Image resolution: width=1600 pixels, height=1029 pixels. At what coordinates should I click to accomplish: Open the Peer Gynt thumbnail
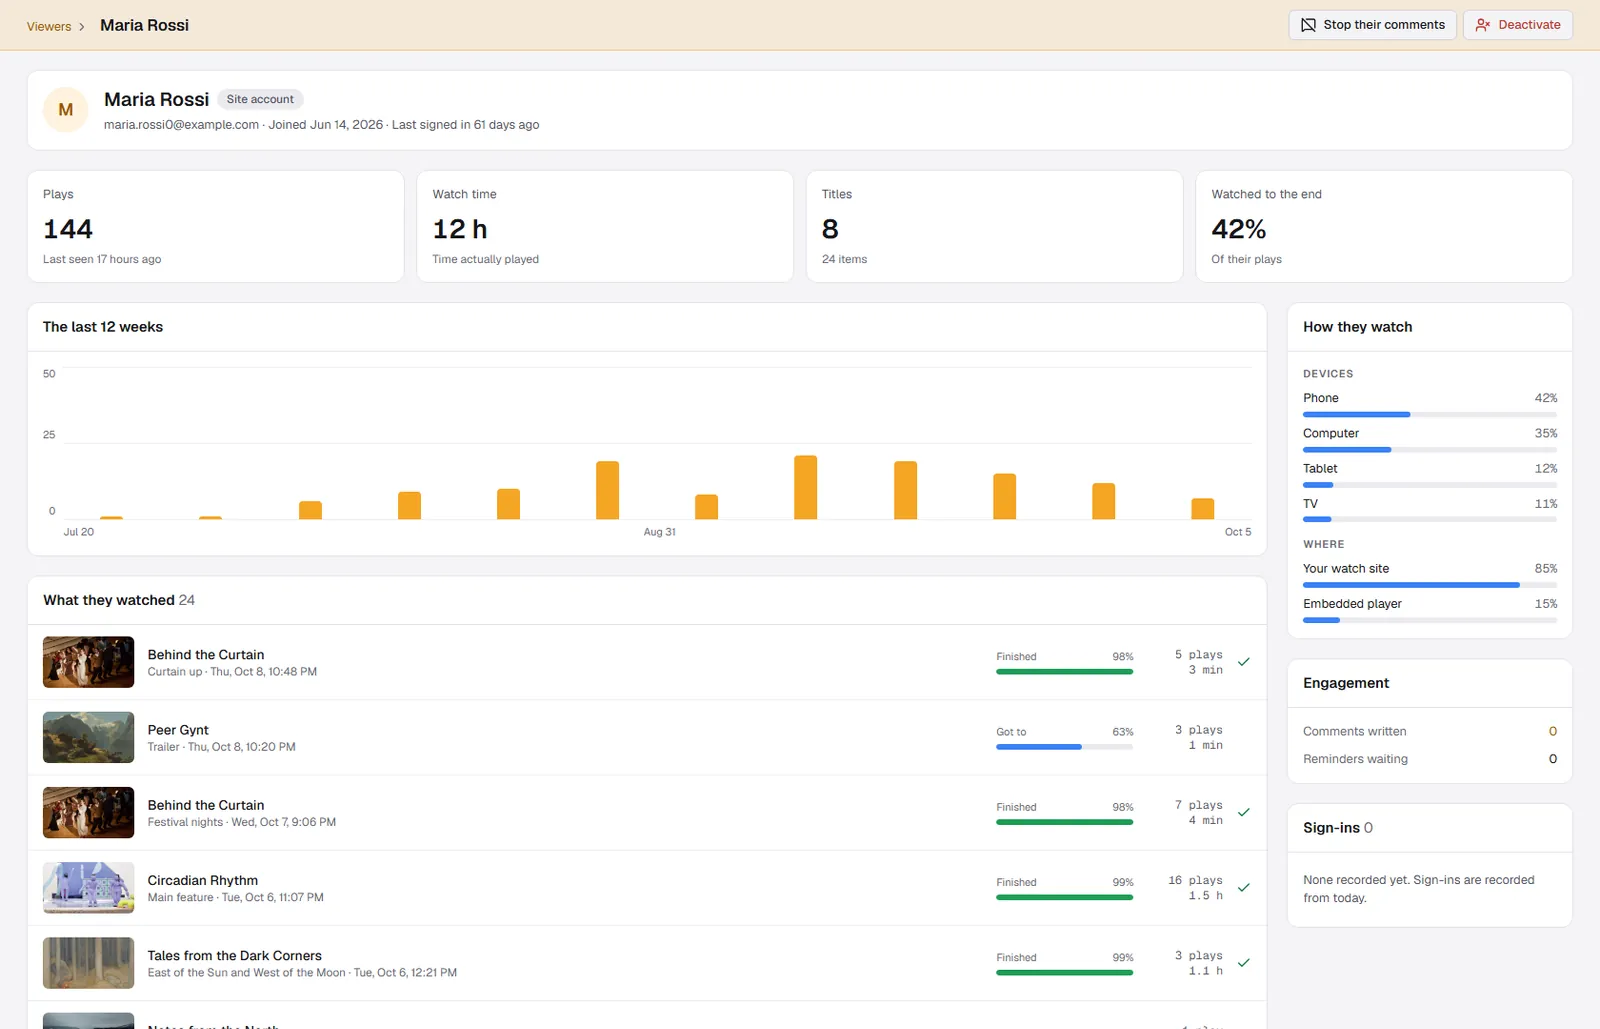tap(88, 737)
